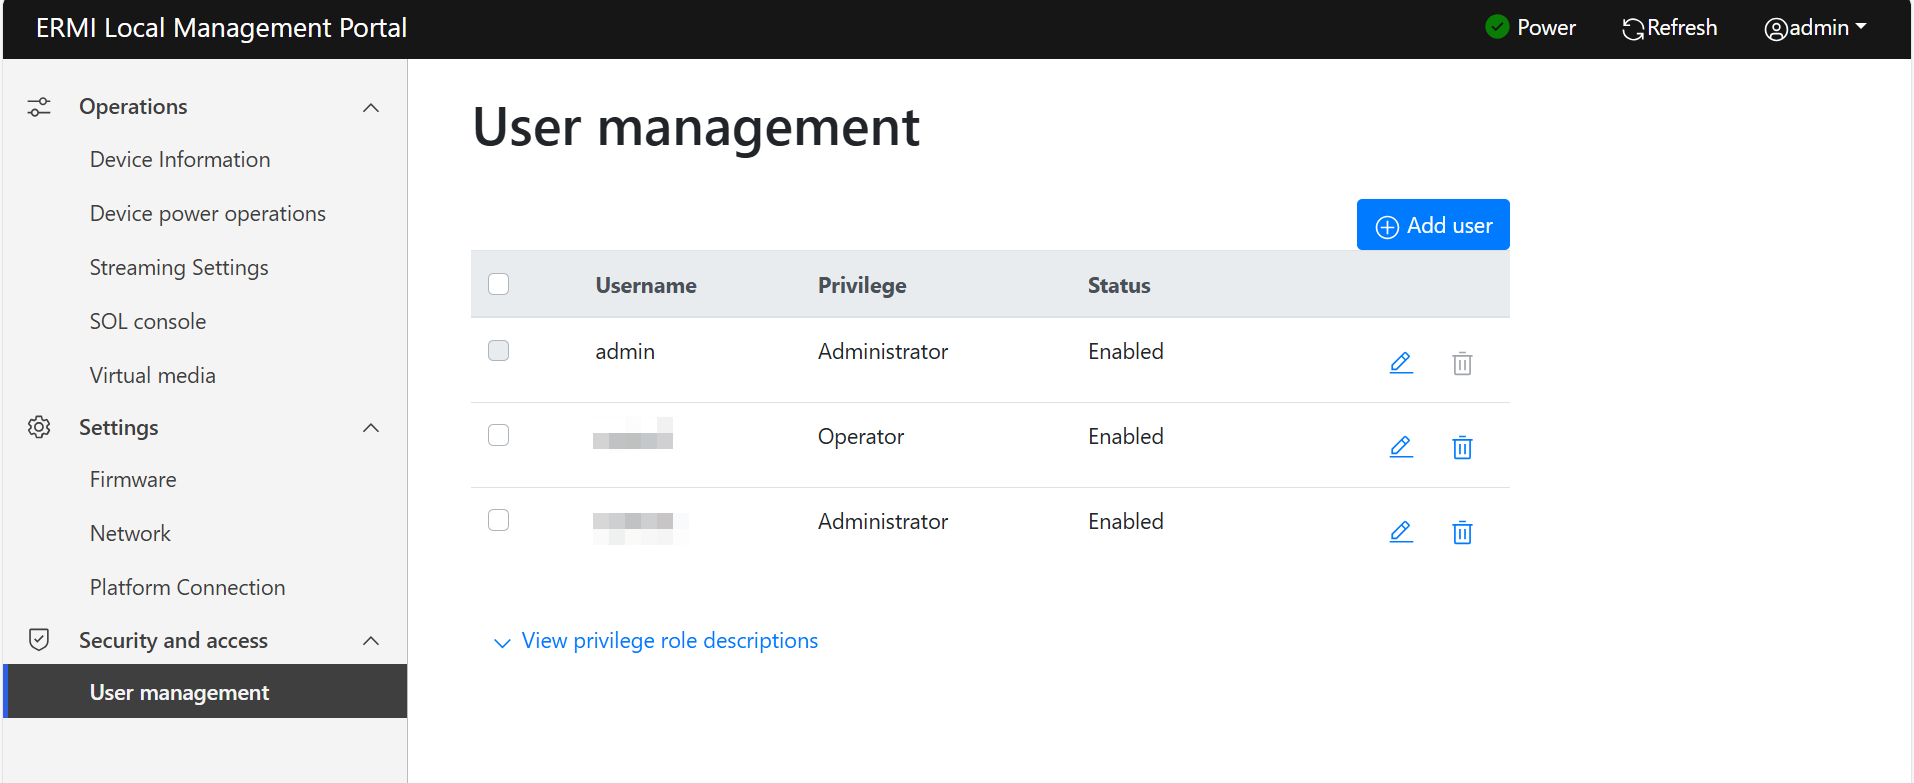Click trash icon in the last user row
This screenshot has height=783, width=1914.
pos(1461,532)
